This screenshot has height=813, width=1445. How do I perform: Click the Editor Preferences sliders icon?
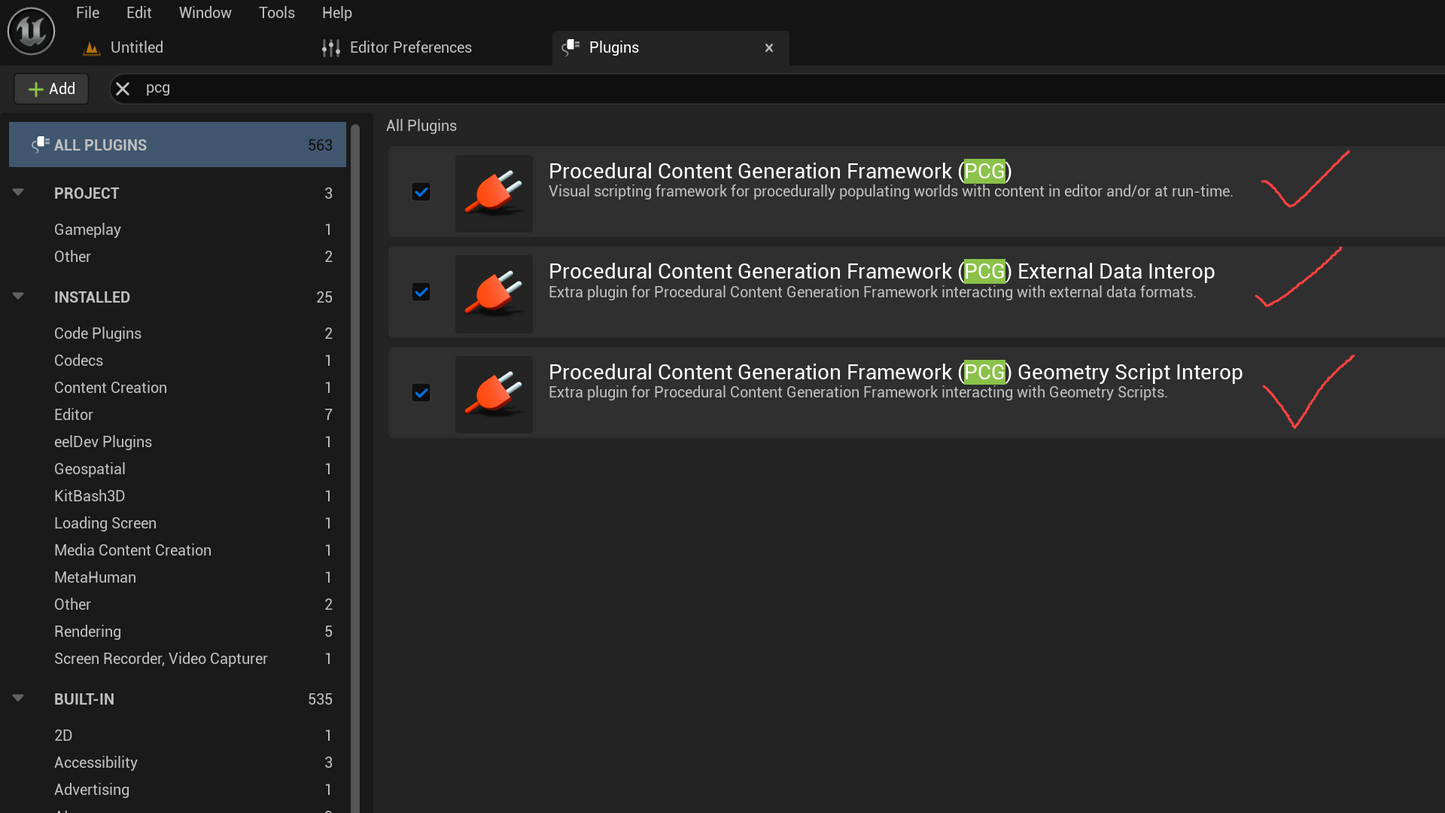tap(331, 48)
